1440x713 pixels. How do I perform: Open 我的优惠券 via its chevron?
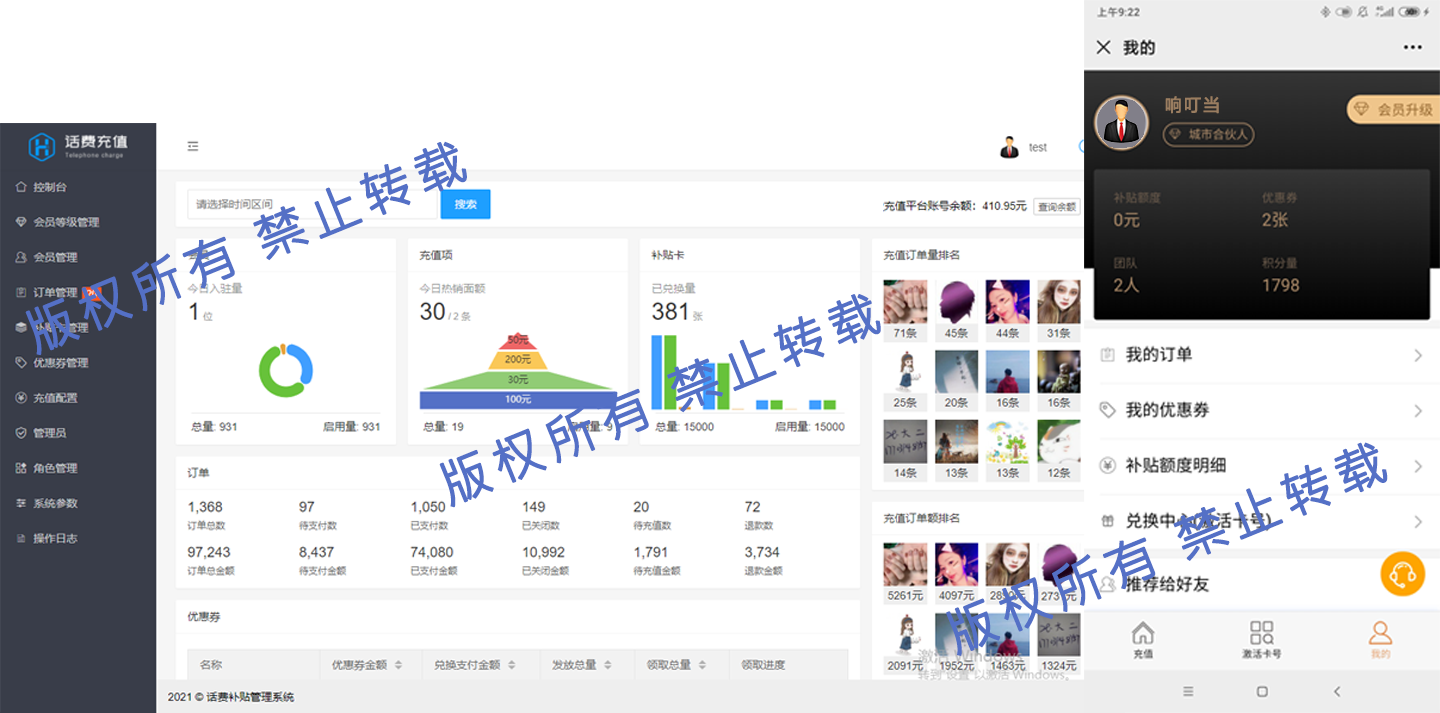[x=1418, y=410]
